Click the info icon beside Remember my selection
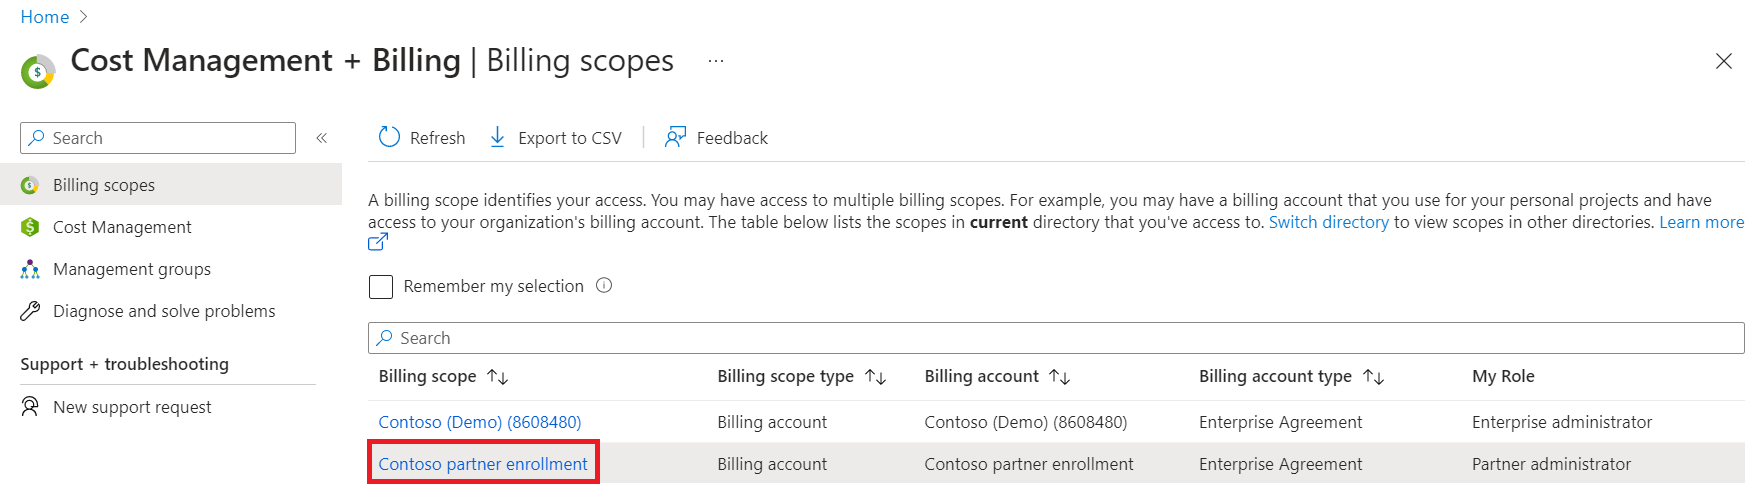The height and width of the screenshot is (503, 1757). 604,286
